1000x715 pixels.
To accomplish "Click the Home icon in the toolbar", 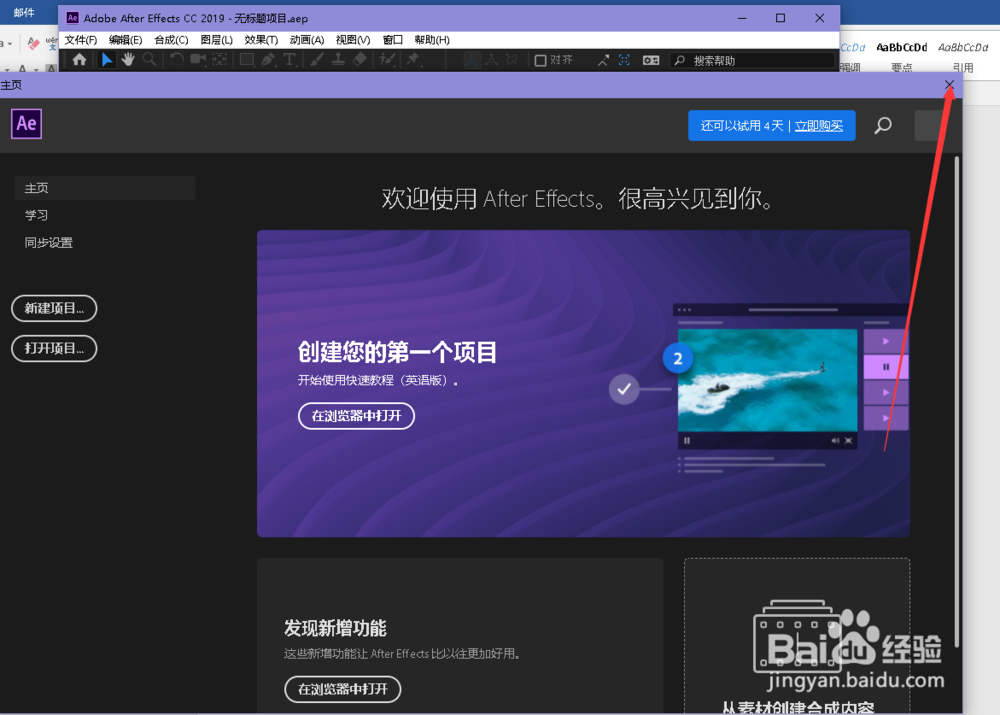I will 79,60.
